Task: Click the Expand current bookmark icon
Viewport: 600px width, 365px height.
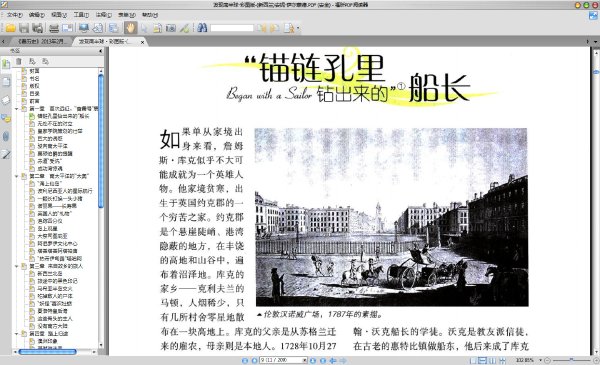Action: point(32,61)
